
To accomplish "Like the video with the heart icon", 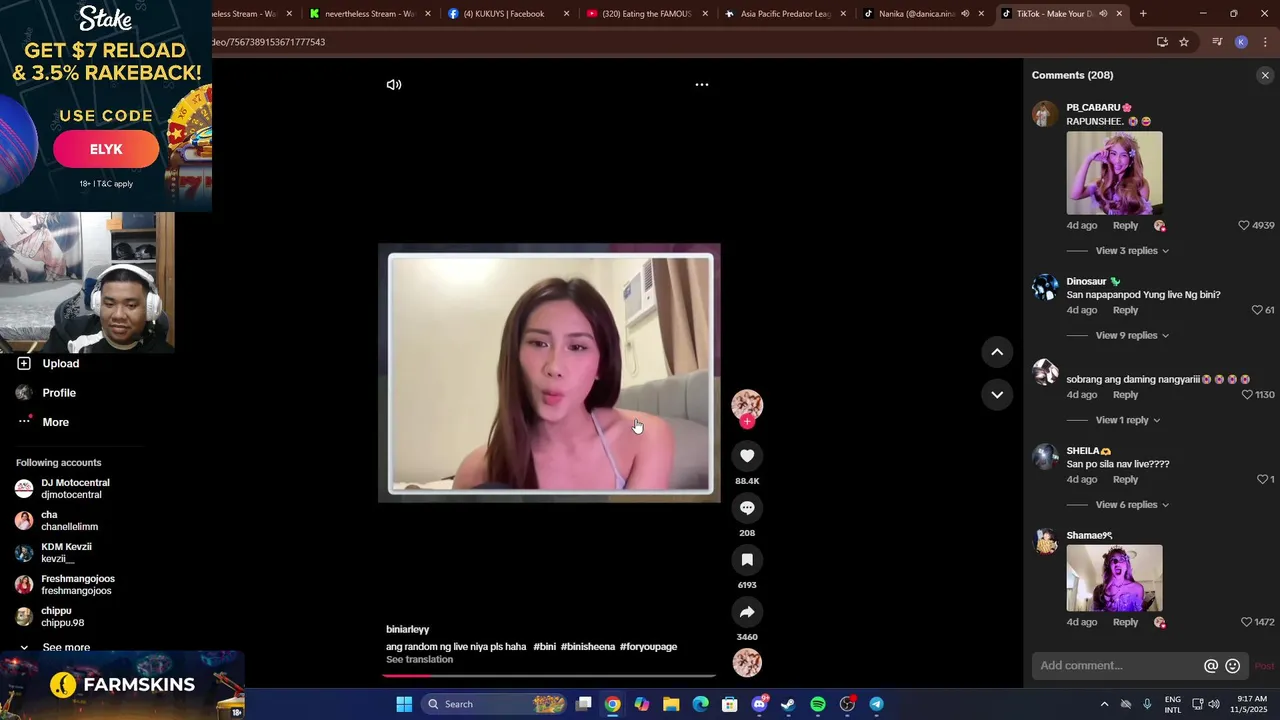I will tap(747, 456).
